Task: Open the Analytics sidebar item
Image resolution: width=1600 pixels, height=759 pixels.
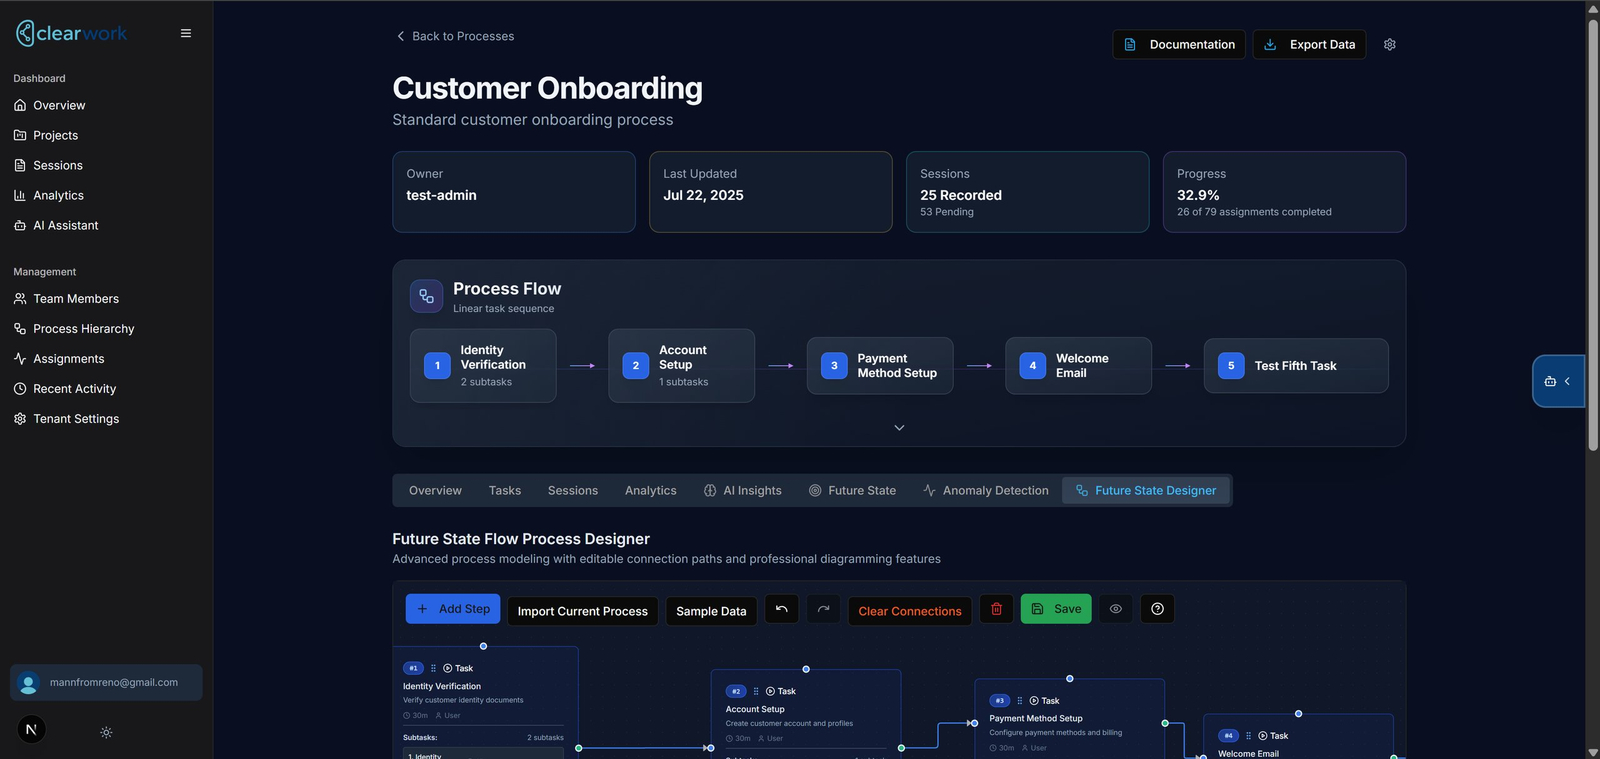Action: click(x=58, y=196)
